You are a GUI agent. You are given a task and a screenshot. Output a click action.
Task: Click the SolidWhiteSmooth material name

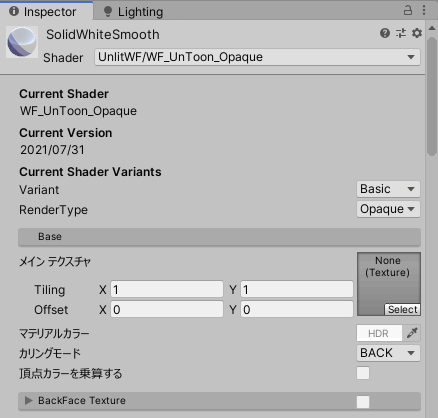[x=103, y=35]
